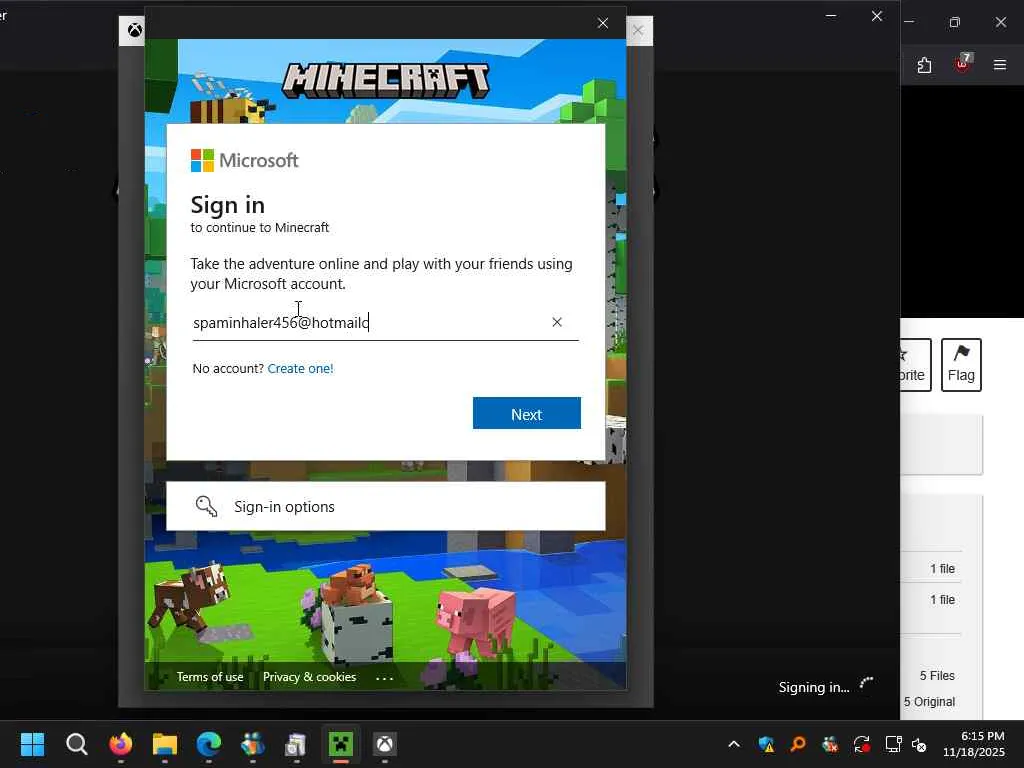Focus the email address input field
This screenshot has height=768, width=1024.
[385, 323]
